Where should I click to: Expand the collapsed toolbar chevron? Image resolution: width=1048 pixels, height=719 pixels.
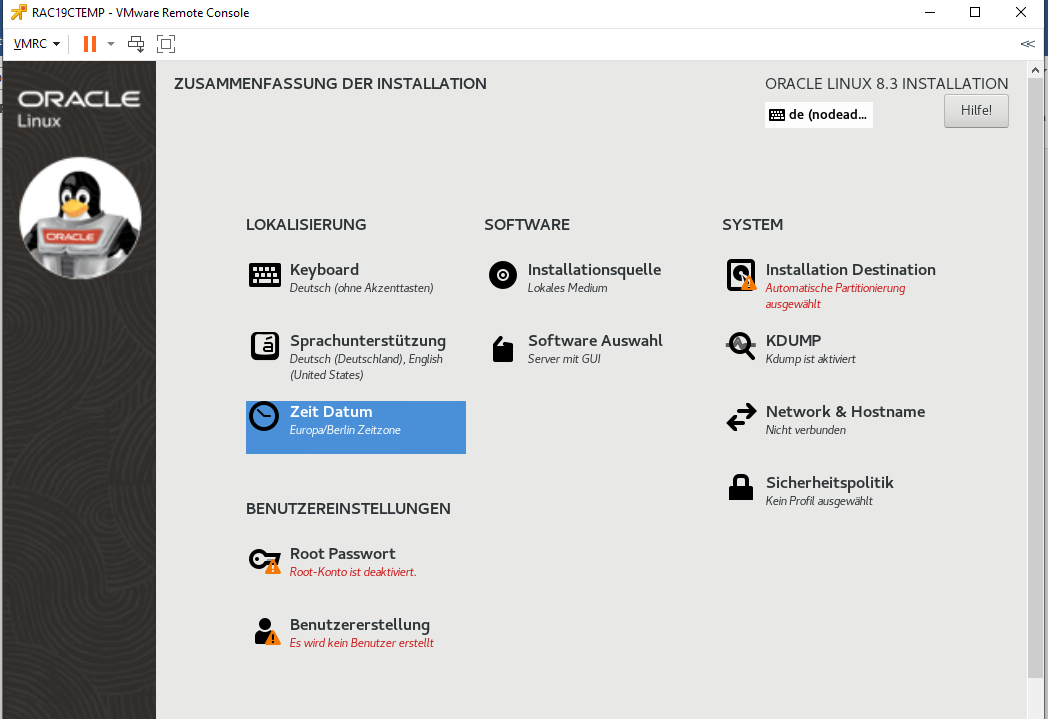[1027, 44]
